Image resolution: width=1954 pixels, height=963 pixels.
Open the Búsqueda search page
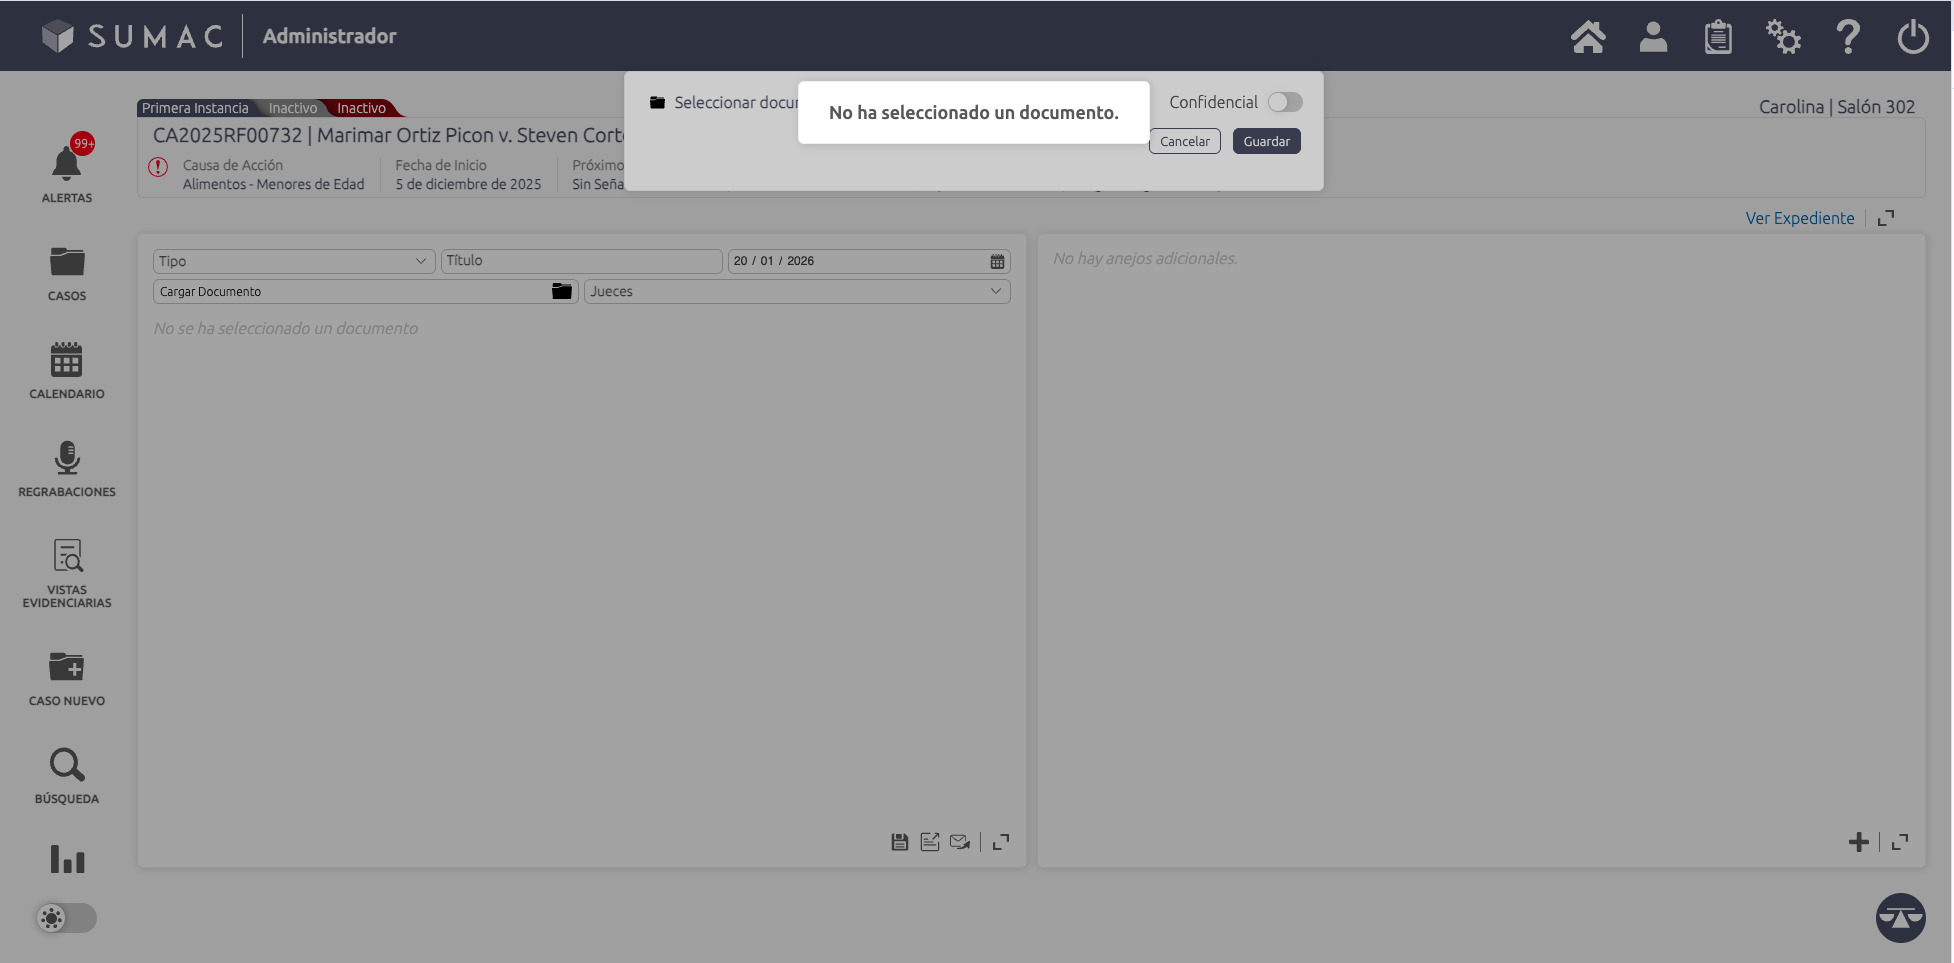point(67,775)
